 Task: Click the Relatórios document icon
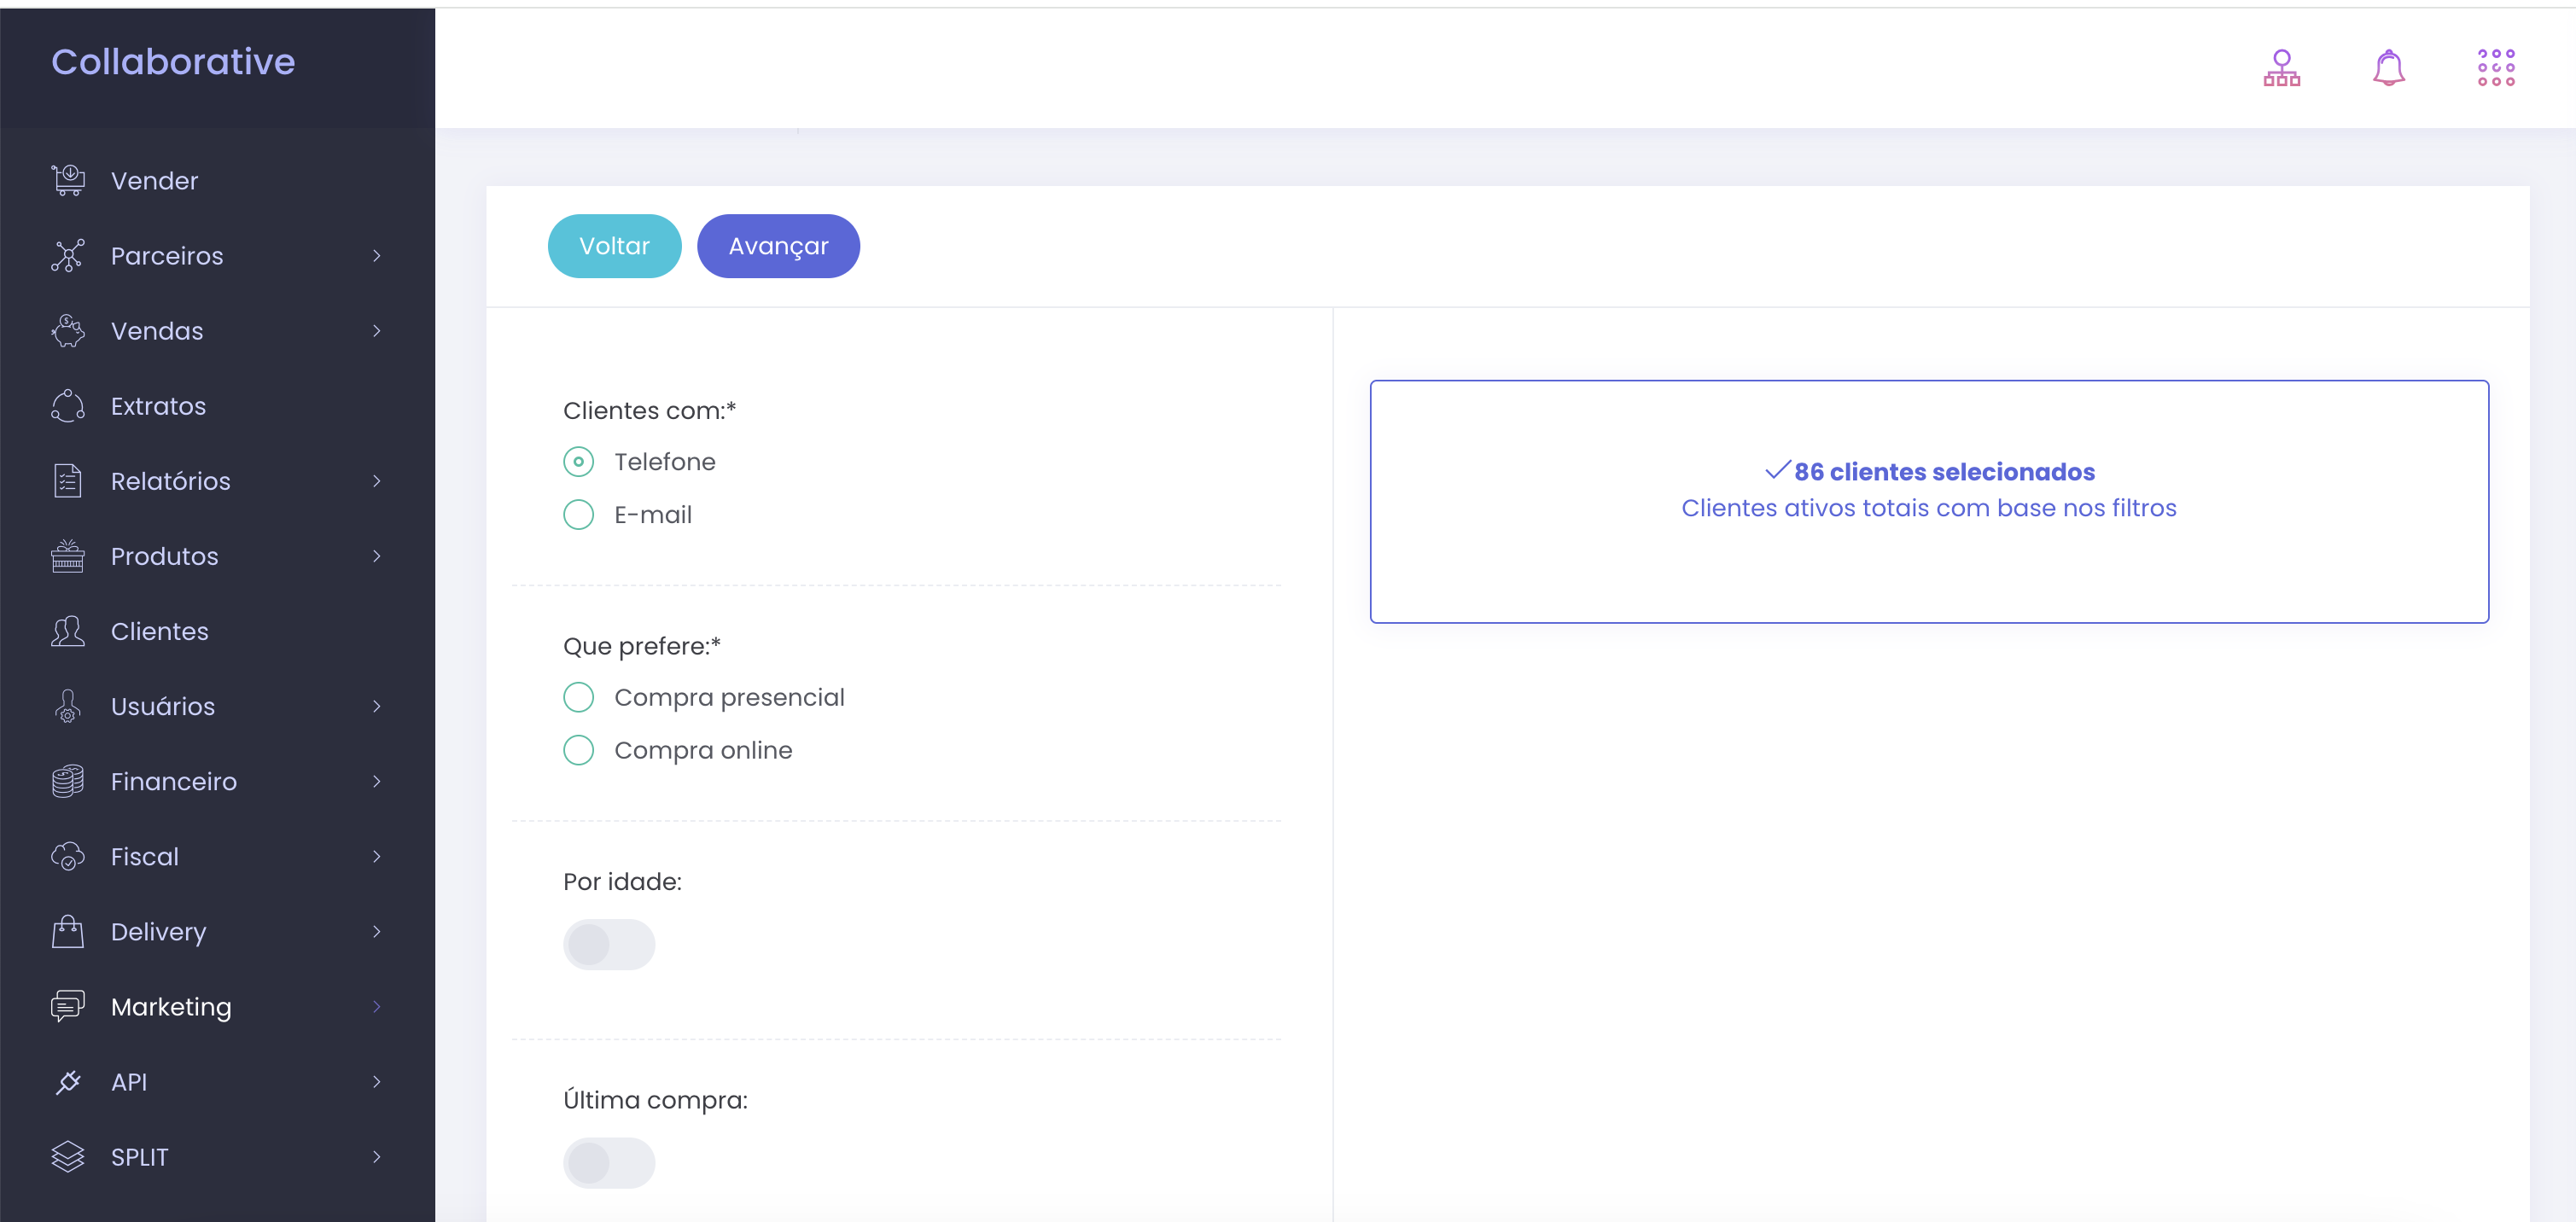point(68,481)
